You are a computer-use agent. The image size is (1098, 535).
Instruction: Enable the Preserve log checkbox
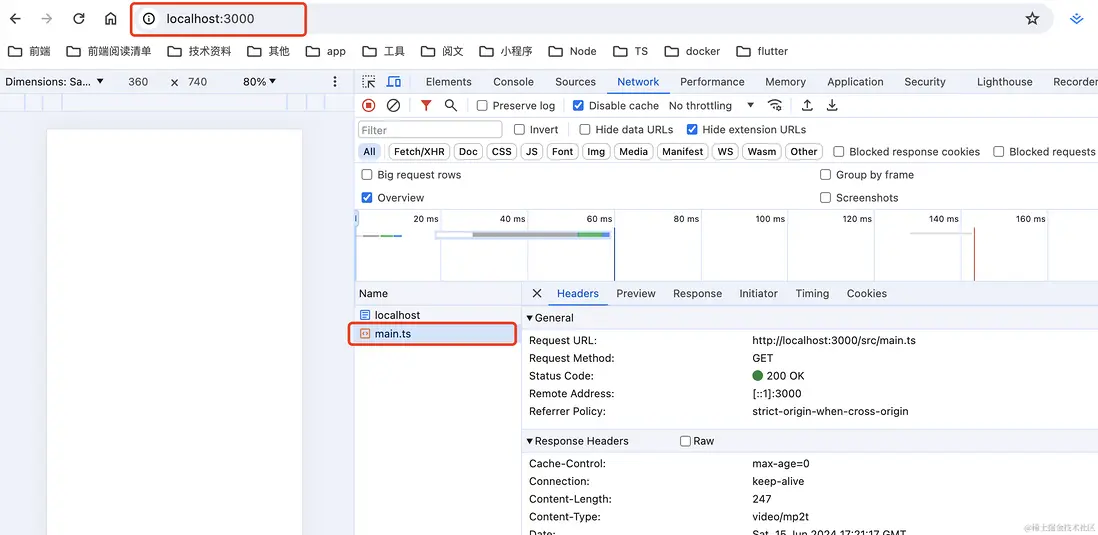click(482, 106)
